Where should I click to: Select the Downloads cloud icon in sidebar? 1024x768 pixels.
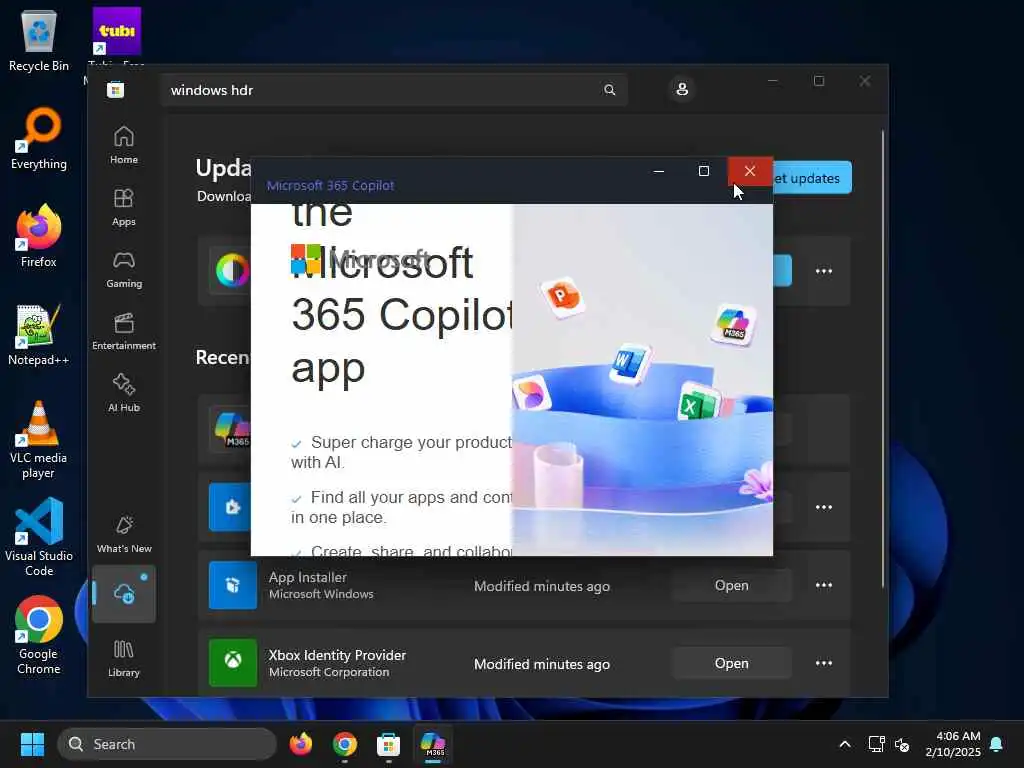pyautogui.click(x=124, y=594)
